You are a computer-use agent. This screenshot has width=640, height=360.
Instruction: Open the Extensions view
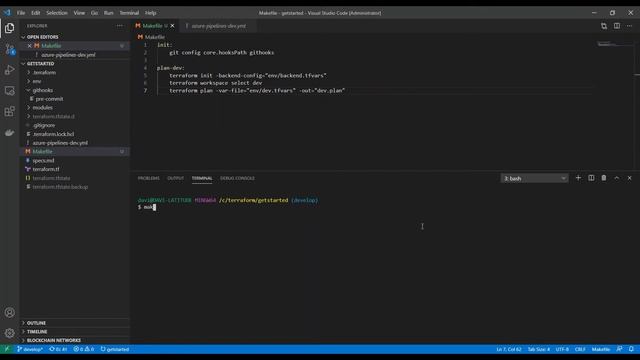point(9,111)
